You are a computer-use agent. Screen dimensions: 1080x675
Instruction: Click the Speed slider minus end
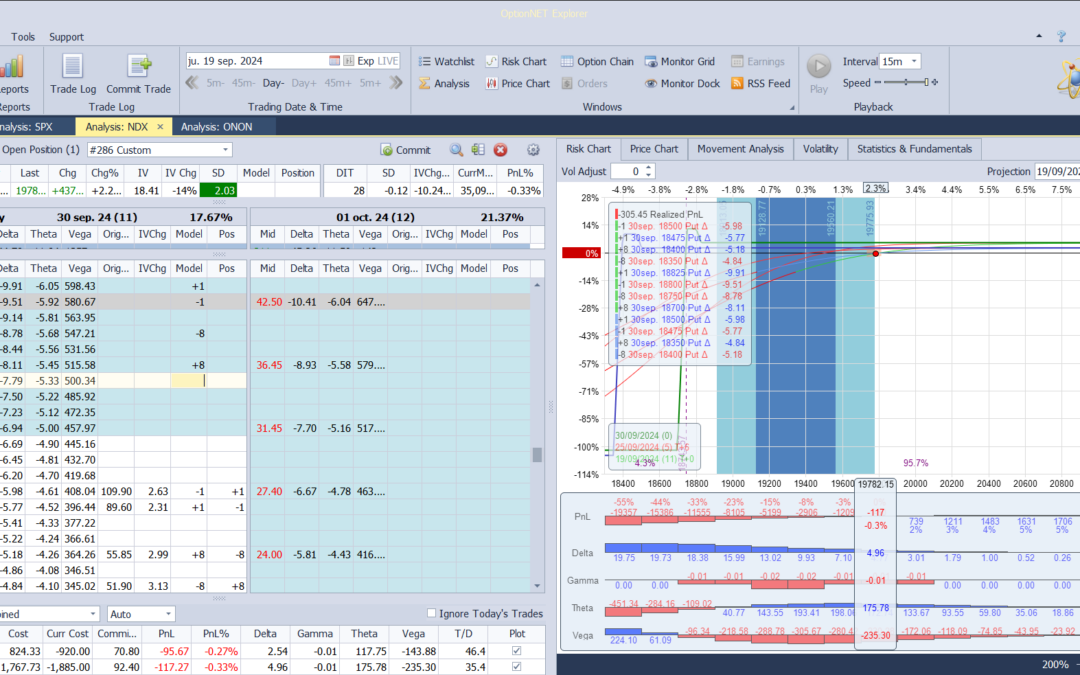point(878,83)
